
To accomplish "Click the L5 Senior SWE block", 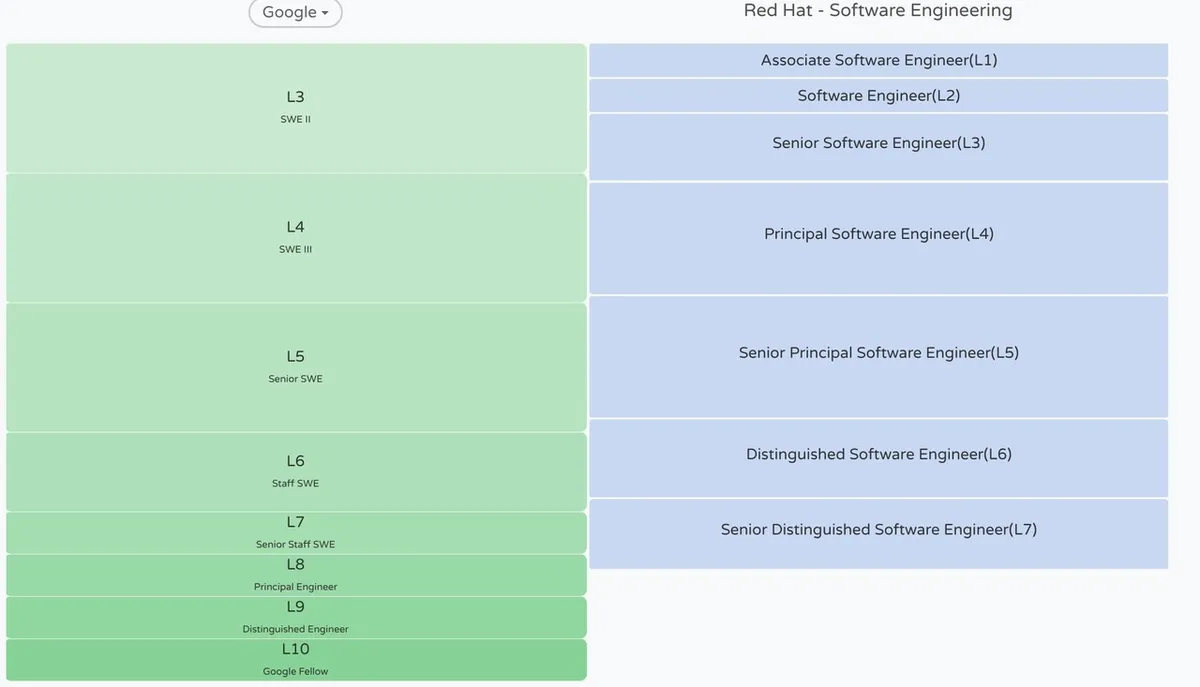I will pos(296,366).
